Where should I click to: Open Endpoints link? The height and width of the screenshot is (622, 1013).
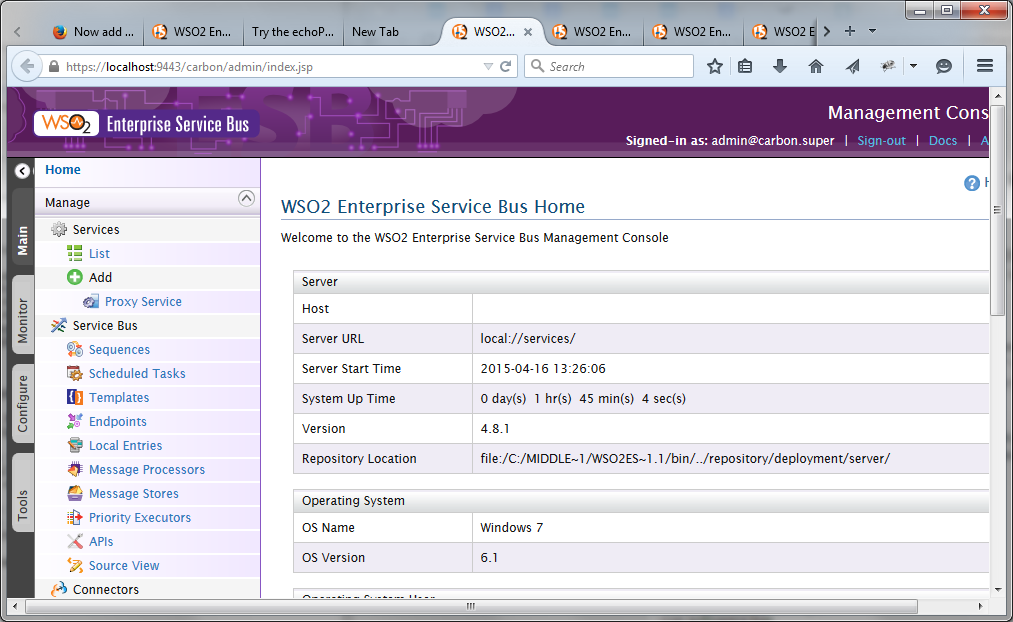(x=118, y=421)
